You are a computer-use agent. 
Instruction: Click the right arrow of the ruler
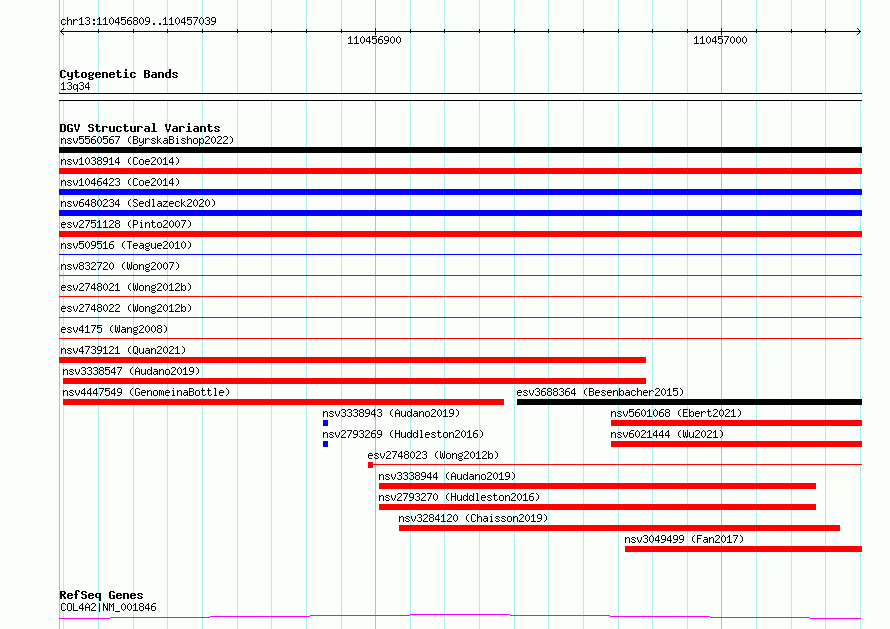point(859,32)
